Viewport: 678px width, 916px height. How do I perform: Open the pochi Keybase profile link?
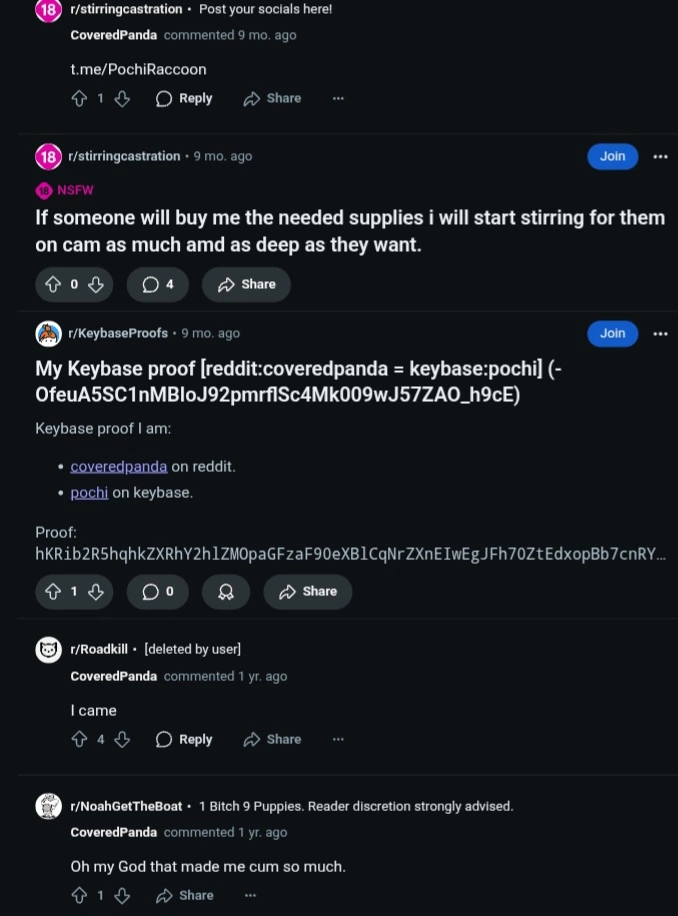pos(89,492)
